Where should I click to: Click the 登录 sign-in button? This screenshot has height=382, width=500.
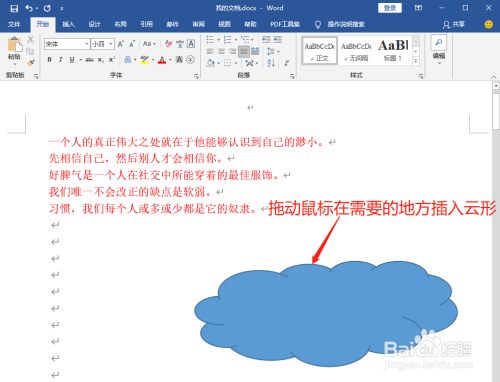[x=390, y=8]
